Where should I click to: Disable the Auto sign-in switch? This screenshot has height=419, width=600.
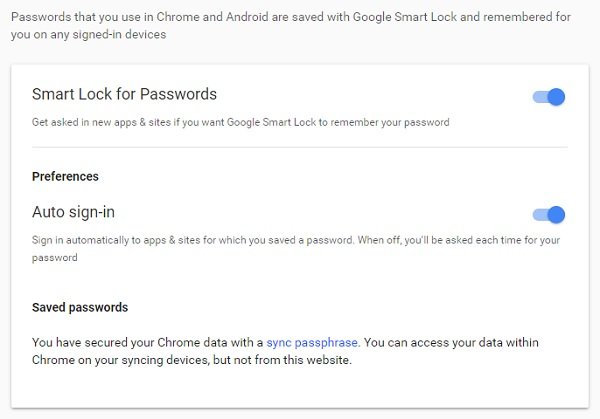point(549,214)
